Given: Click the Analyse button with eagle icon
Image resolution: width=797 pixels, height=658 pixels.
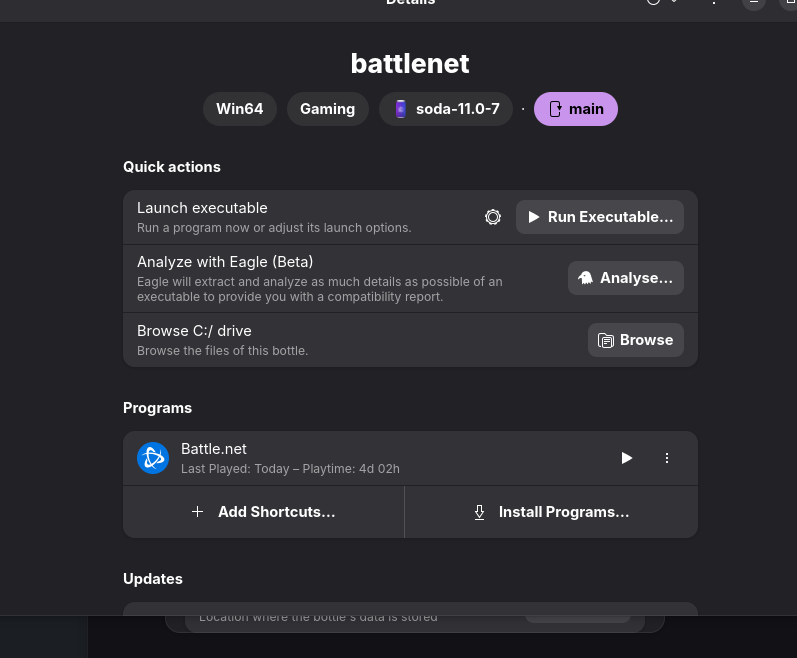Looking at the screenshot, I should coord(626,278).
